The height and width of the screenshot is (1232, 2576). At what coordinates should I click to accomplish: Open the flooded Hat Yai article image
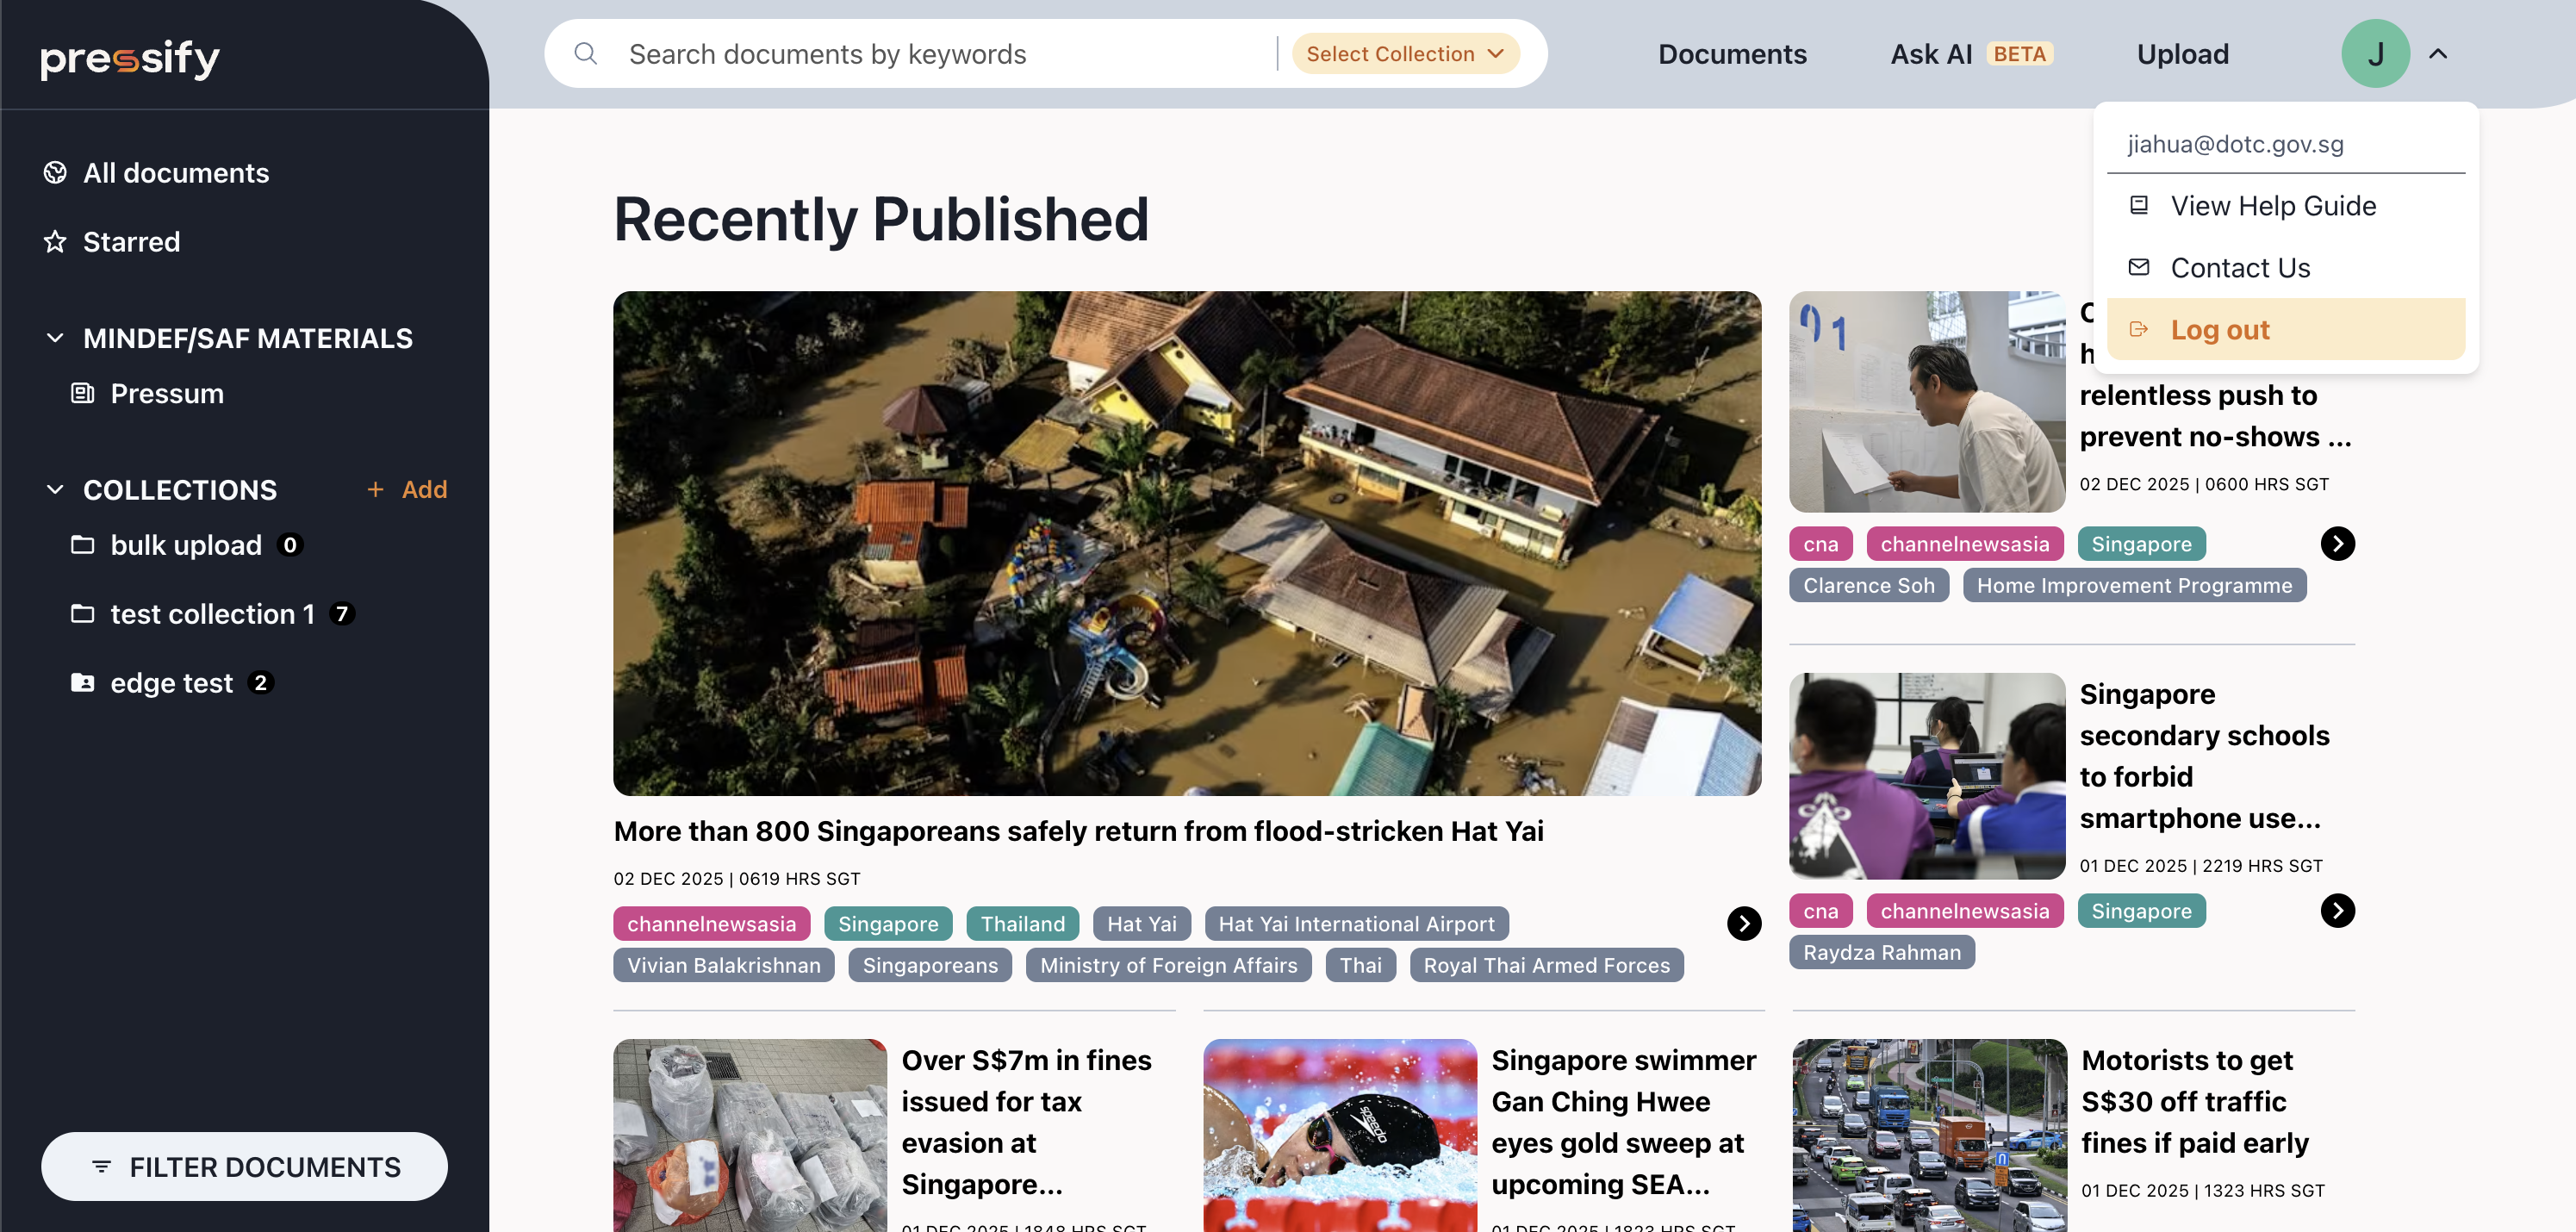click(x=1187, y=543)
